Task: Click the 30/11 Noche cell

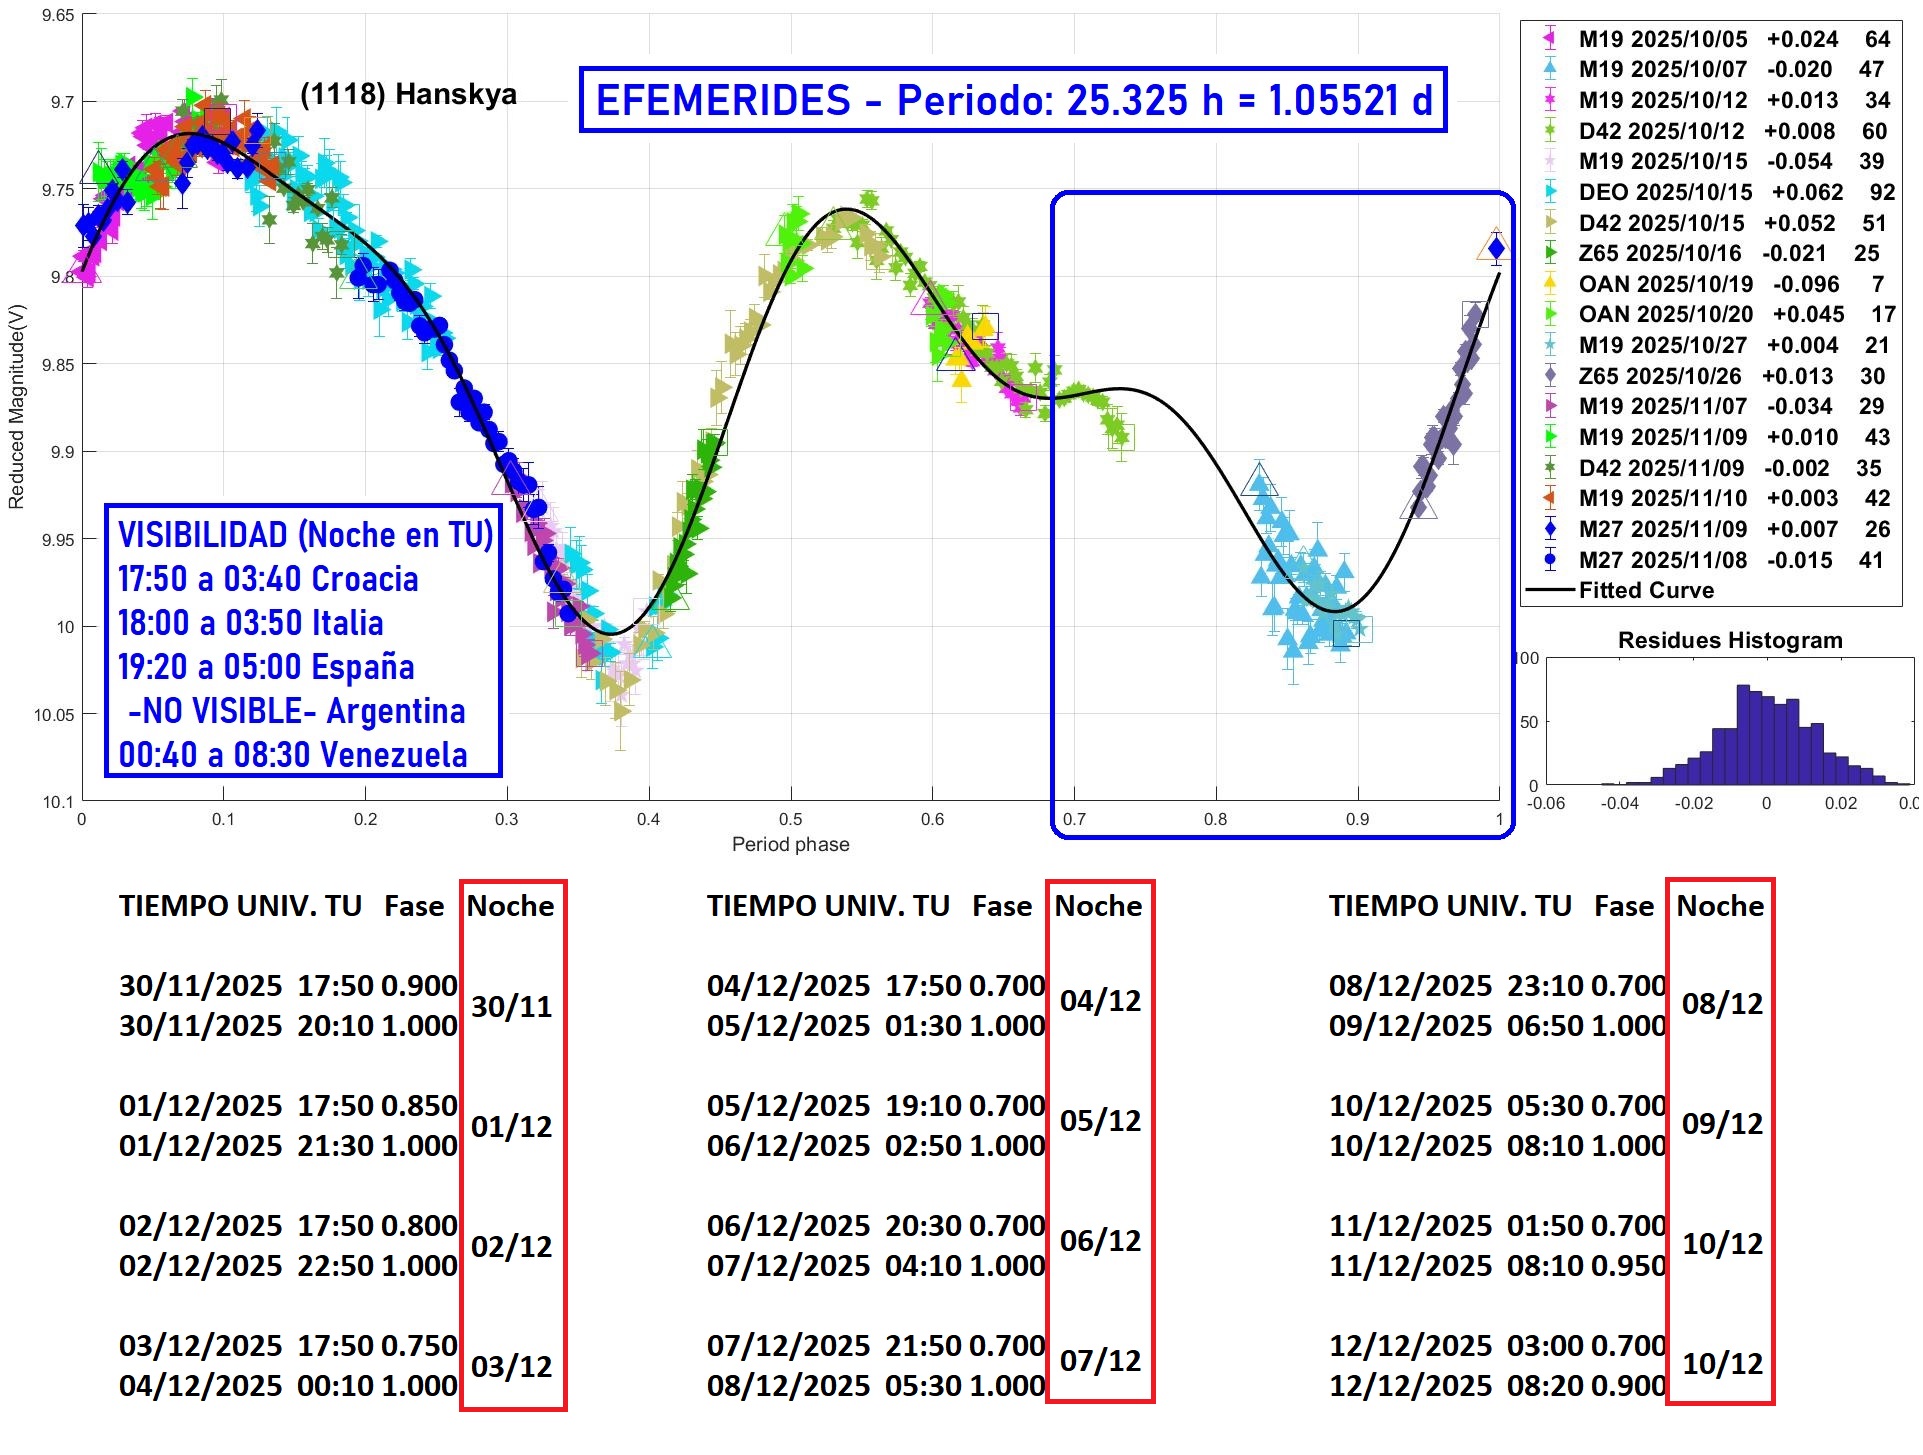Action: pyautogui.click(x=511, y=1006)
